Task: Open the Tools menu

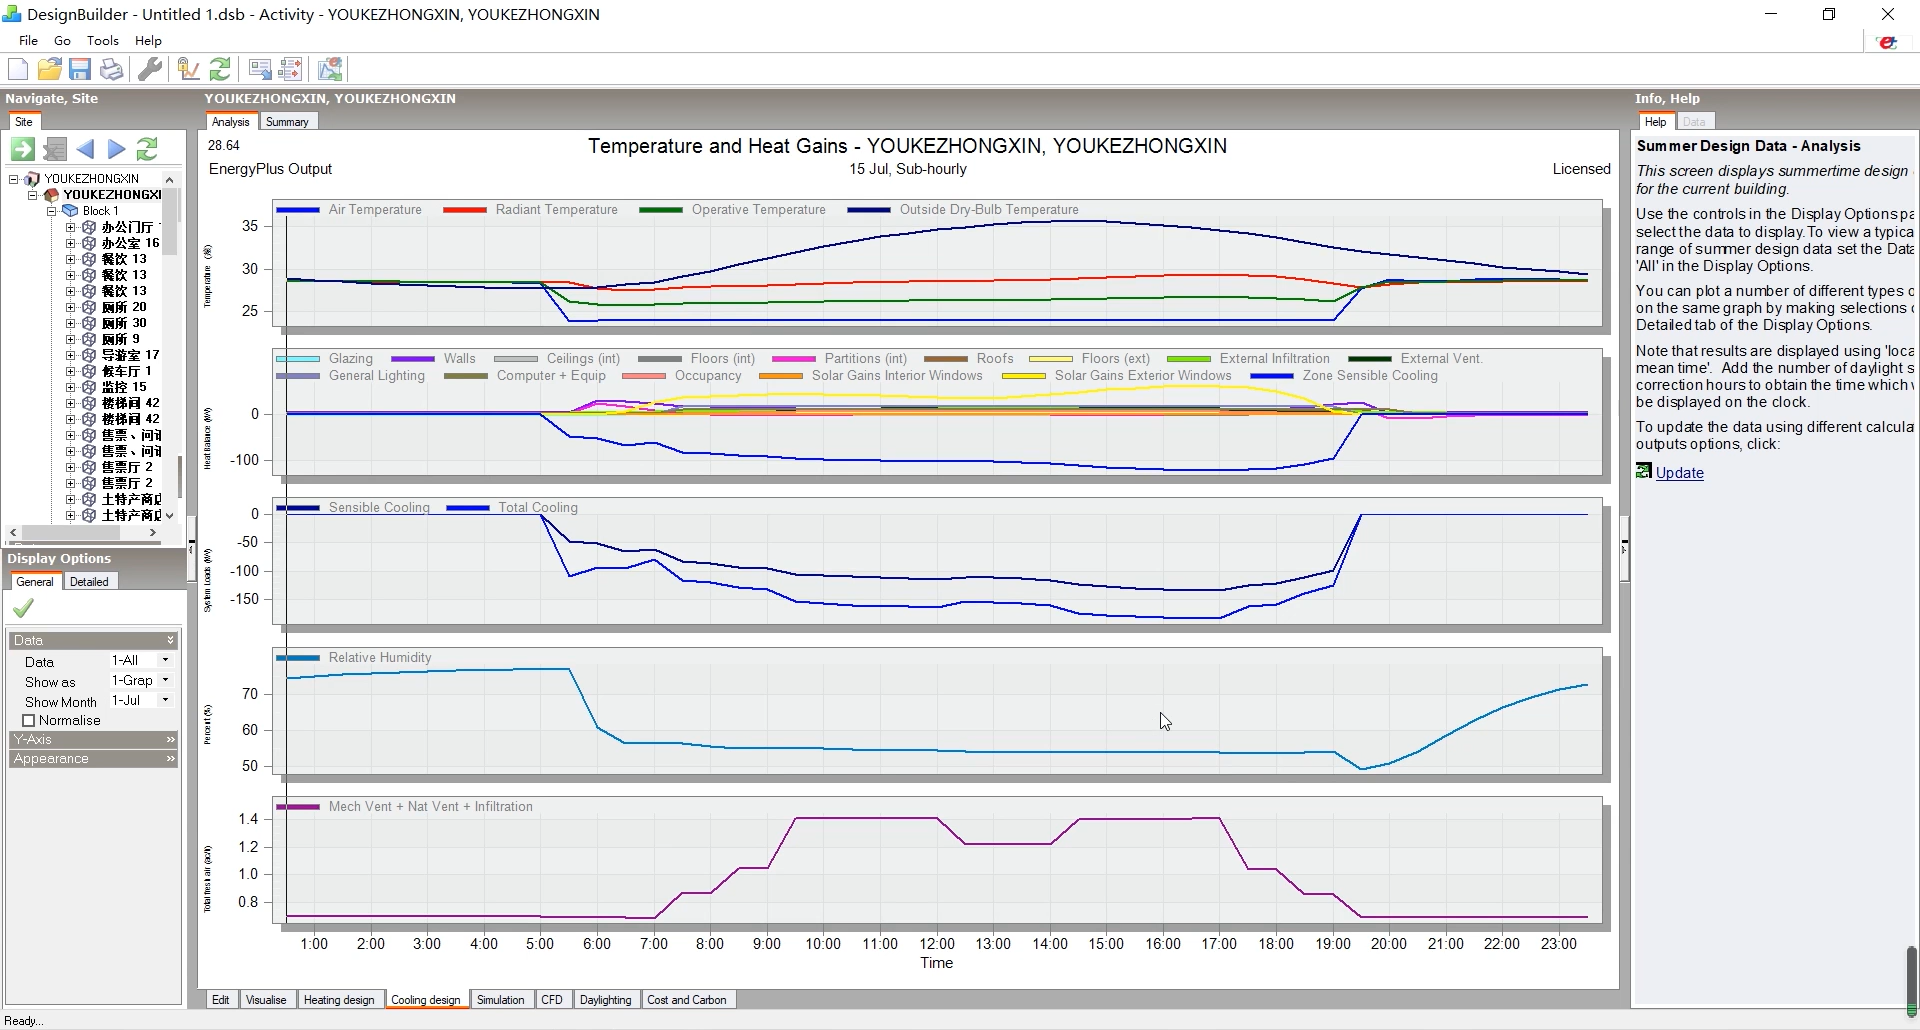Action: pyautogui.click(x=103, y=41)
